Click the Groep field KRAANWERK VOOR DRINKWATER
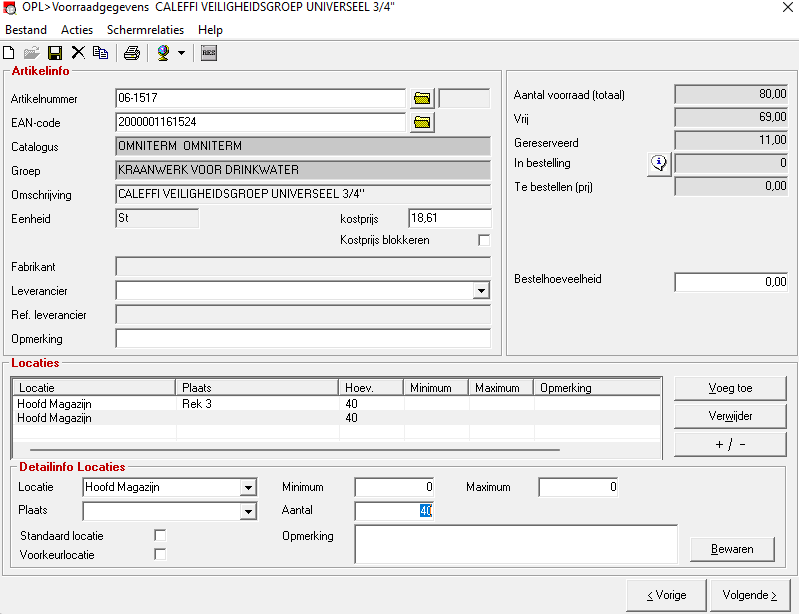 click(303, 170)
